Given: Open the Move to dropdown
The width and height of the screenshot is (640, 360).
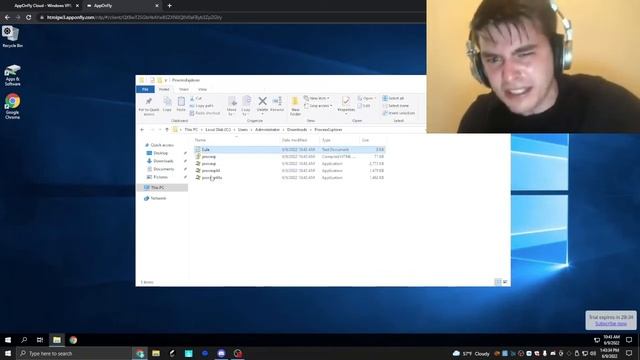Looking at the screenshot, I should coord(232,106).
